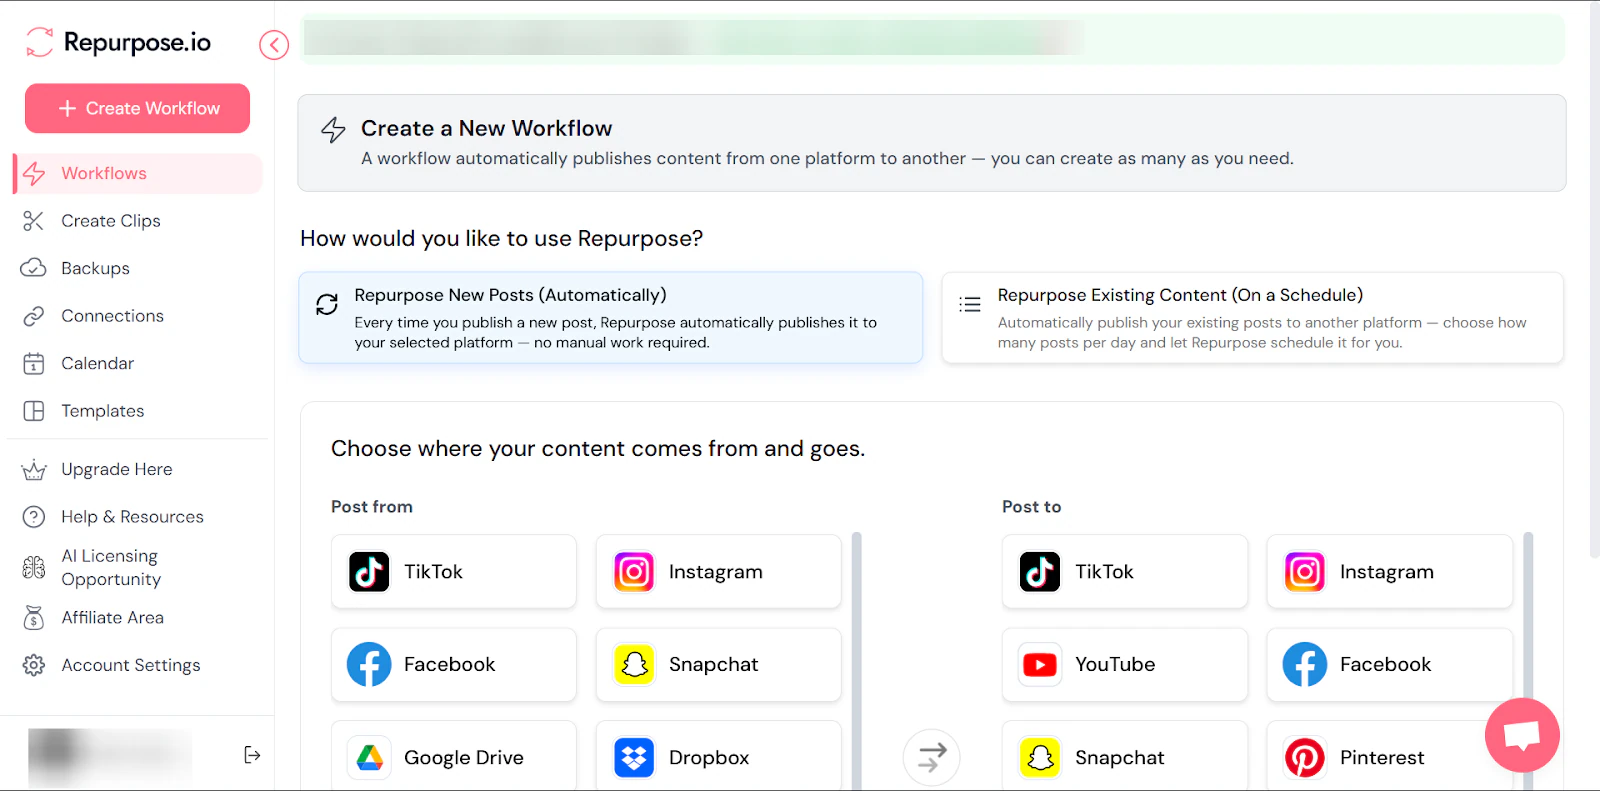1600x791 pixels.
Task: Go to Backups section
Action: click(x=95, y=268)
